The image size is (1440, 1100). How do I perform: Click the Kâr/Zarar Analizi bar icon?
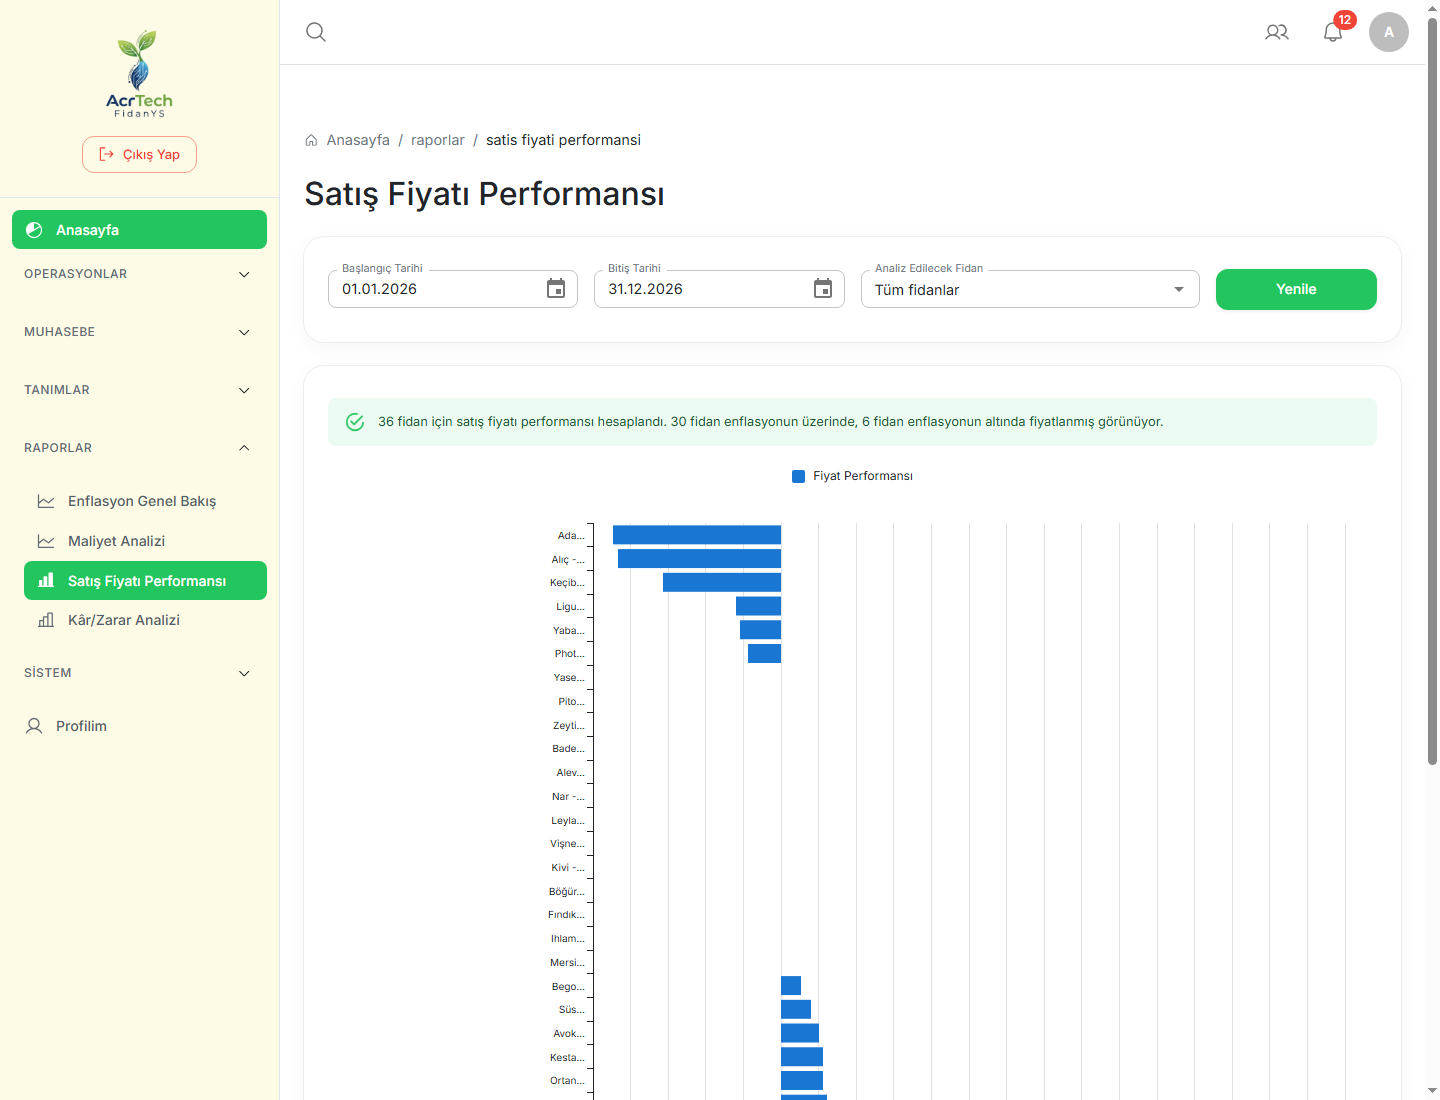[x=46, y=620]
